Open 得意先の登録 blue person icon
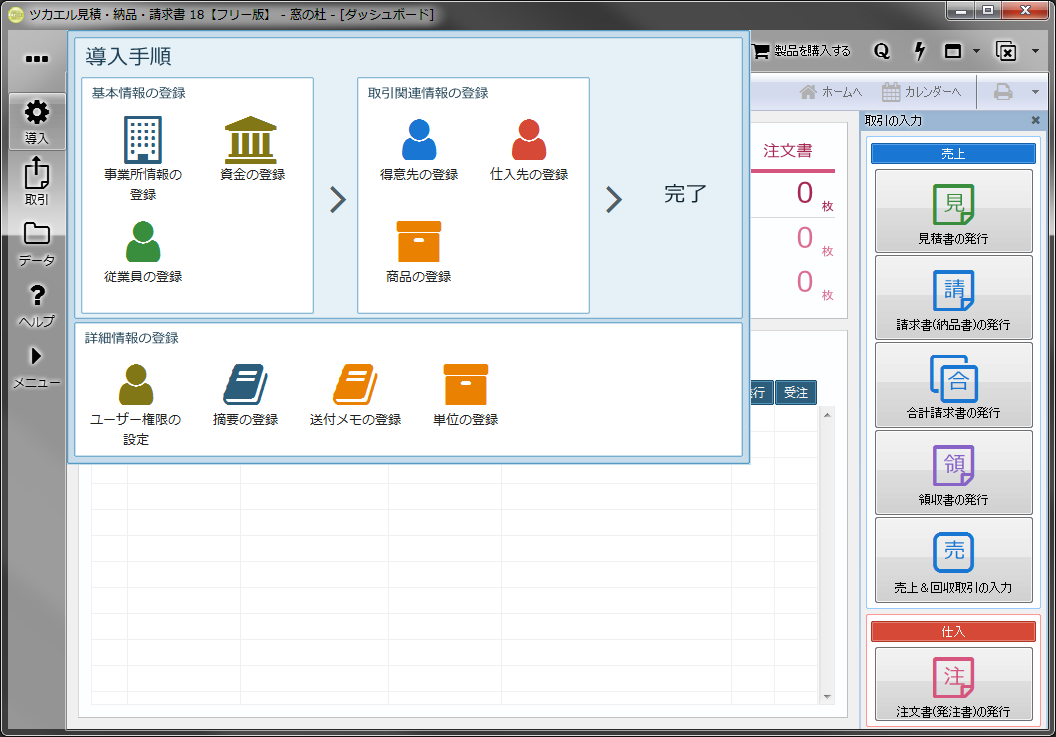 click(419, 139)
